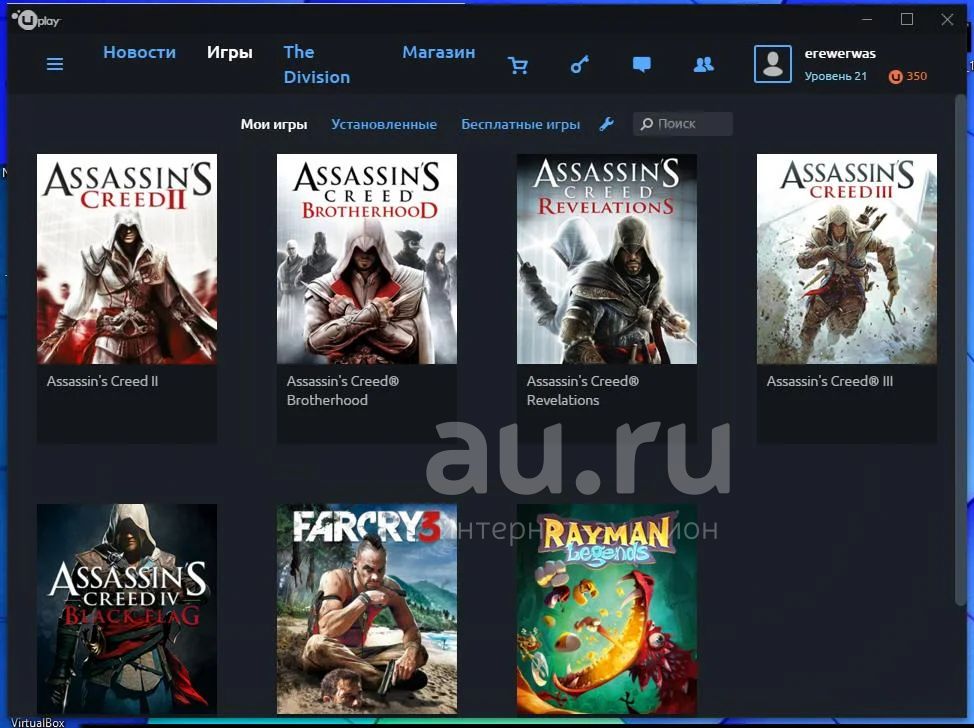Image resolution: width=974 pixels, height=728 pixels.
Task: Open the shopping cart icon
Action: 517,65
